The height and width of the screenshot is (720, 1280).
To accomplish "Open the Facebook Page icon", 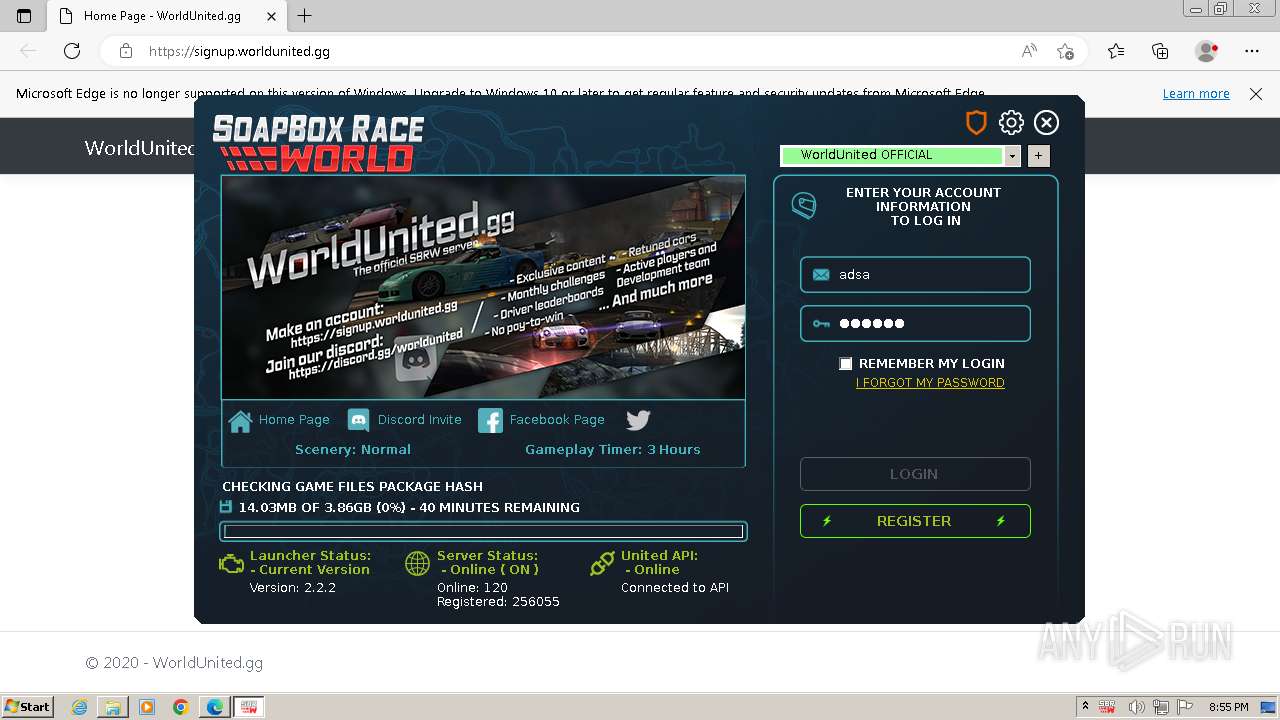I will [490, 421].
